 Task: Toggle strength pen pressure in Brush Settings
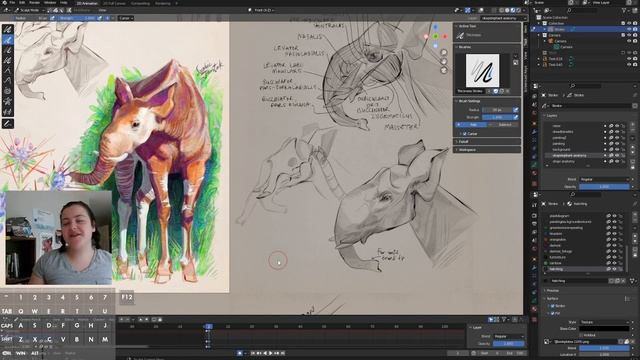pos(516,117)
